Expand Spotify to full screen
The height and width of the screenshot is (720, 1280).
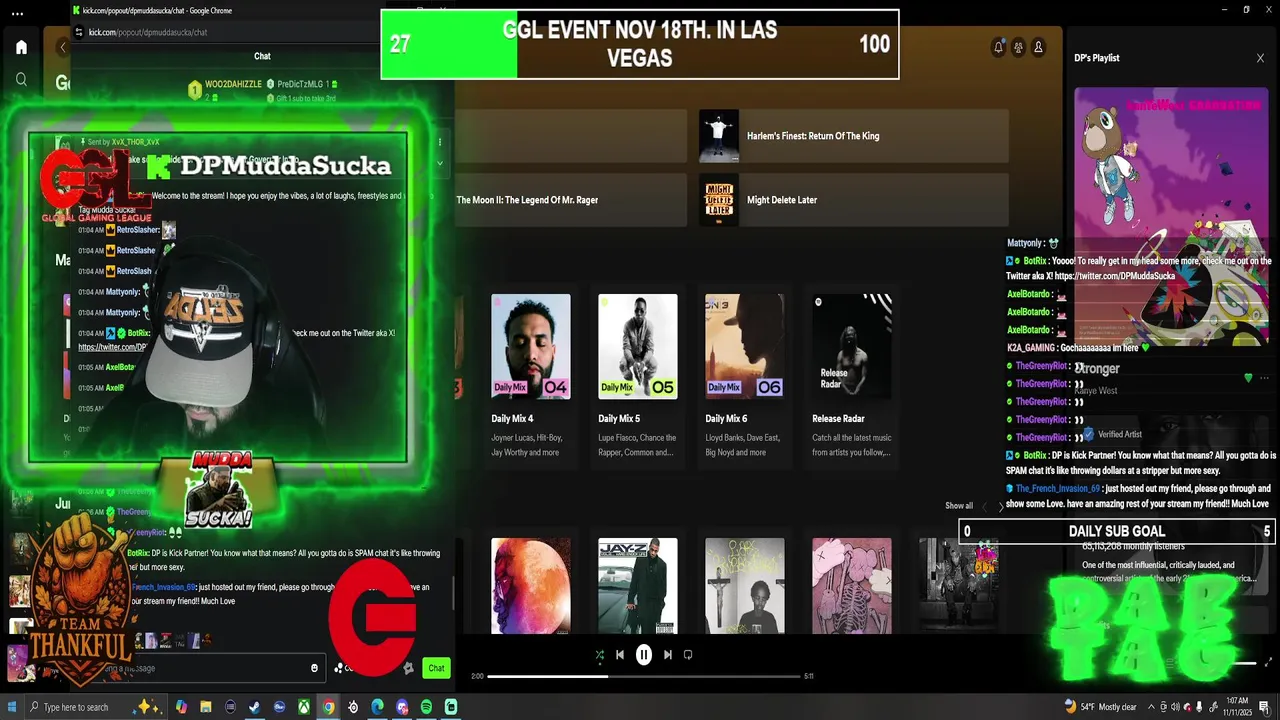tap(1269, 662)
